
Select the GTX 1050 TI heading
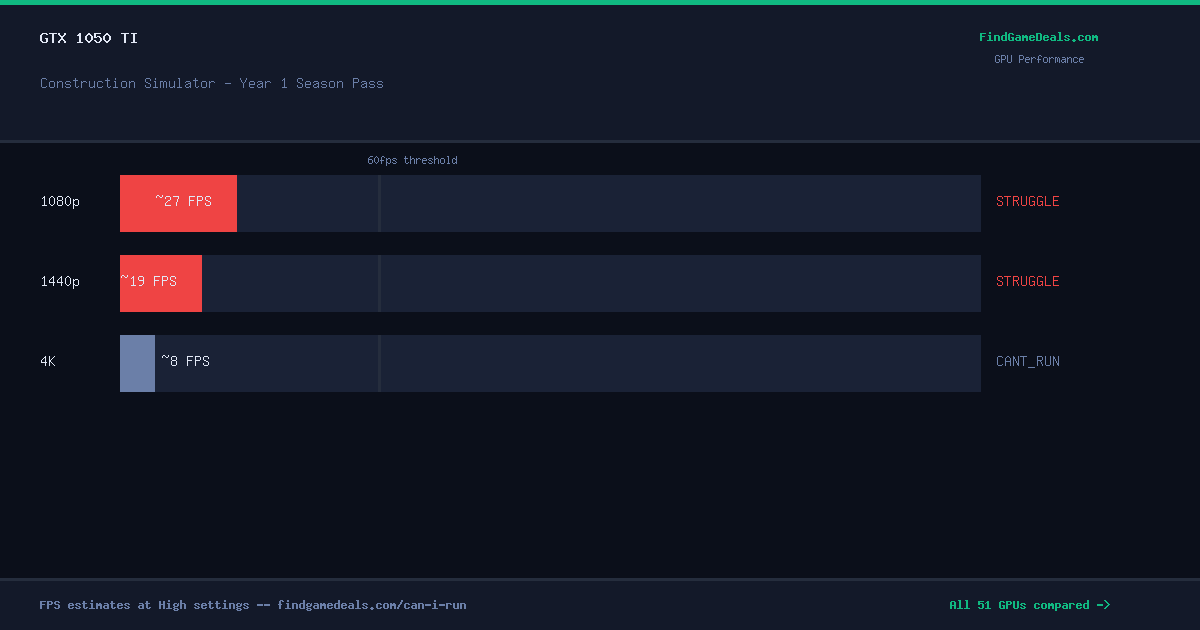tap(89, 38)
